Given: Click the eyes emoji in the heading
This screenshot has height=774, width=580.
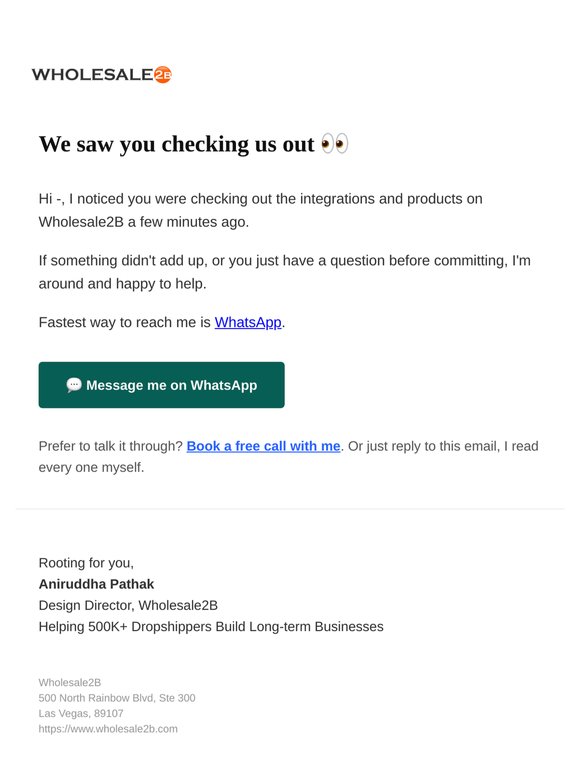Looking at the screenshot, I should pyautogui.click(x=335, y=144).
